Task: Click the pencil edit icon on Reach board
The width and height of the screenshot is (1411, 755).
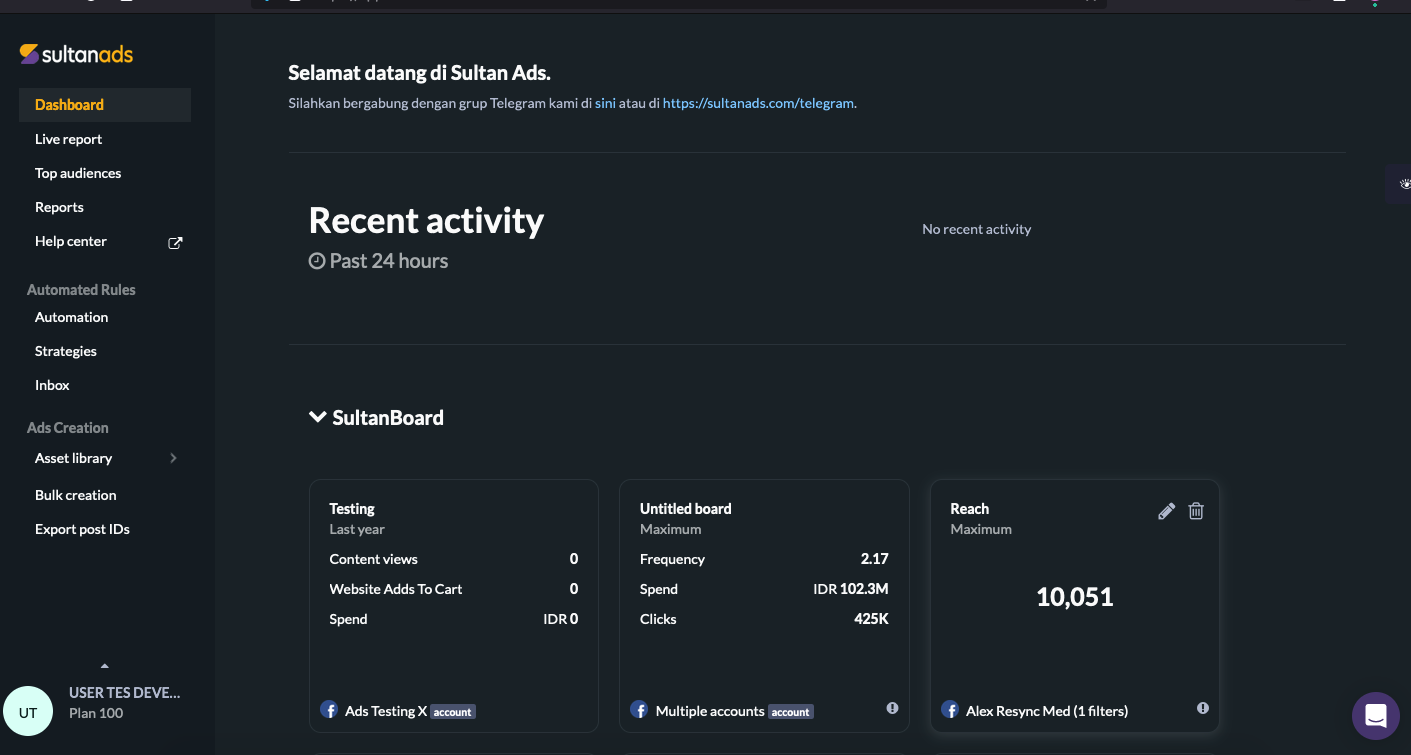Action: coord(1166,511)
